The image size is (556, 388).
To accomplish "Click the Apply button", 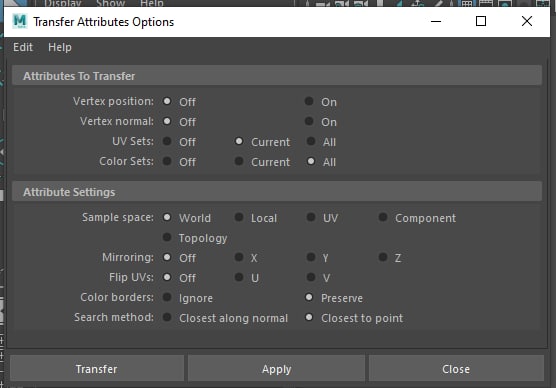I will [x=277, y=368].
